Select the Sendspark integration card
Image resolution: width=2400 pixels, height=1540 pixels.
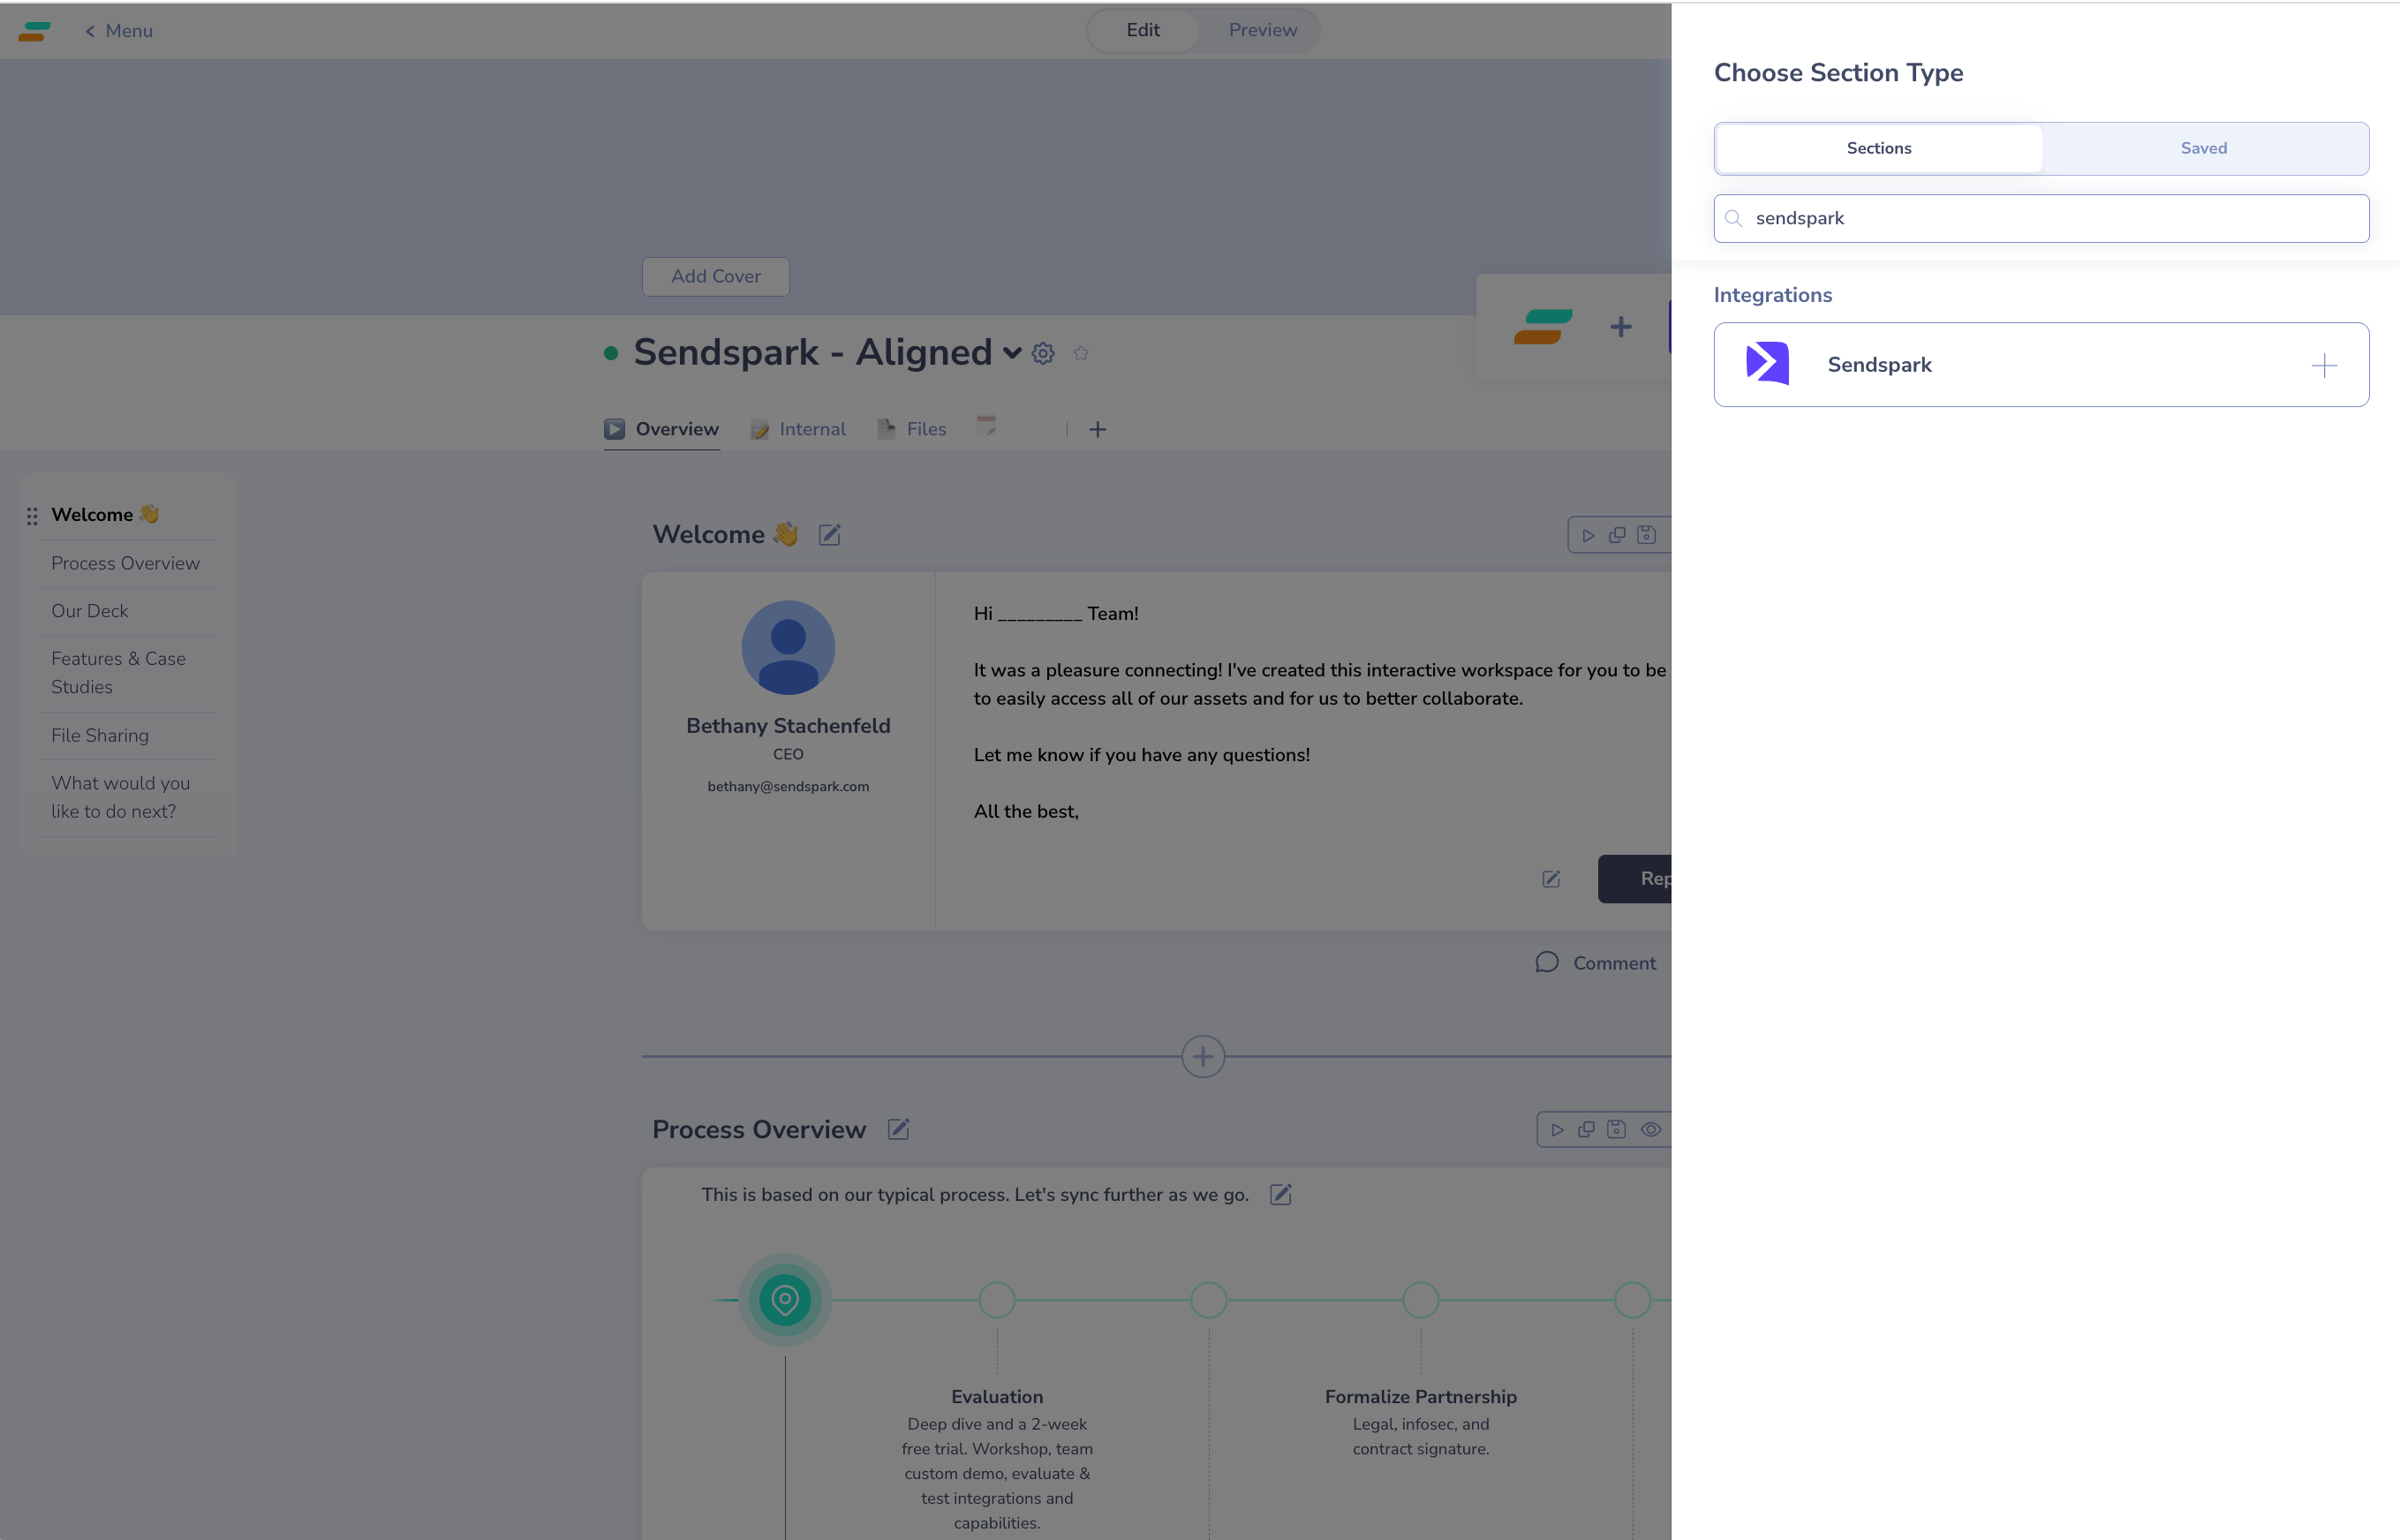point(2041,365)
